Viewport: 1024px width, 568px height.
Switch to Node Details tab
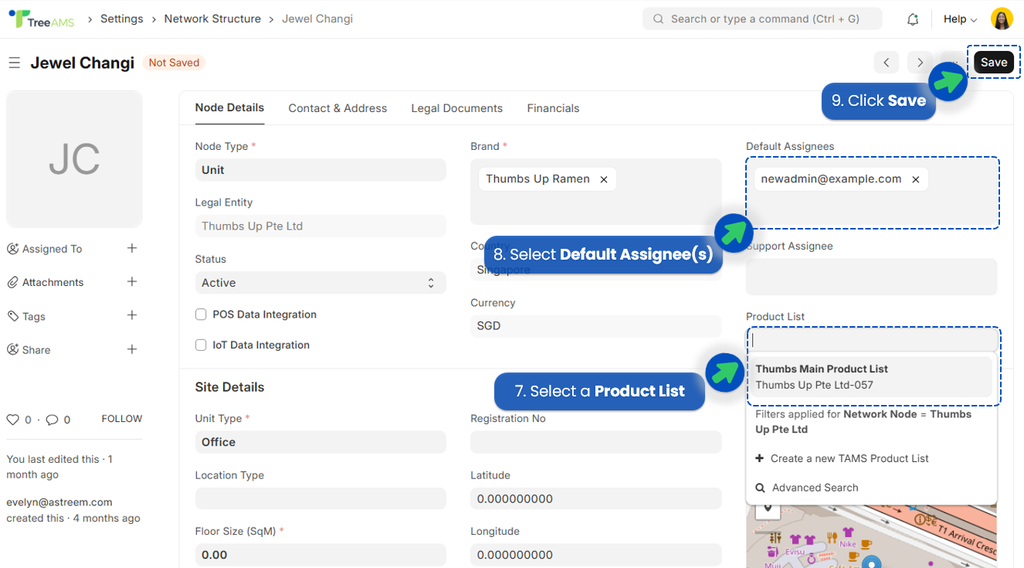coord(229,108)
